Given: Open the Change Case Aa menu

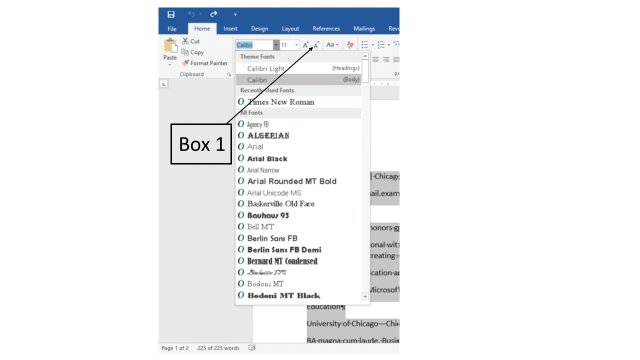Looking at the screenshot, I should pyautogui.click(x=333, y=45).
